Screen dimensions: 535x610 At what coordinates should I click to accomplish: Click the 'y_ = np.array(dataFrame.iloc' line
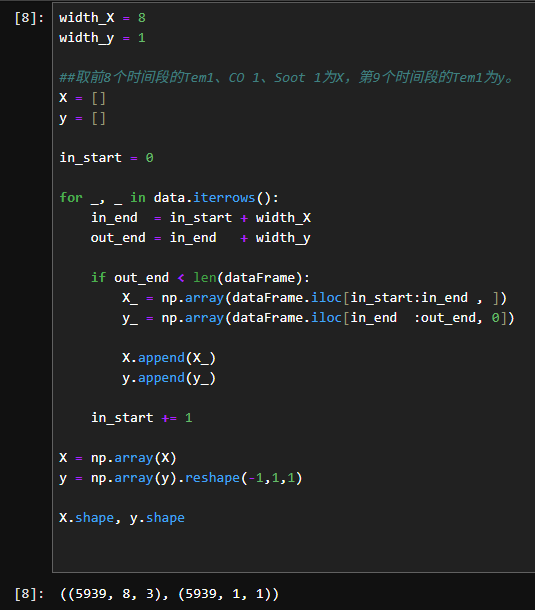click(318, 318)
